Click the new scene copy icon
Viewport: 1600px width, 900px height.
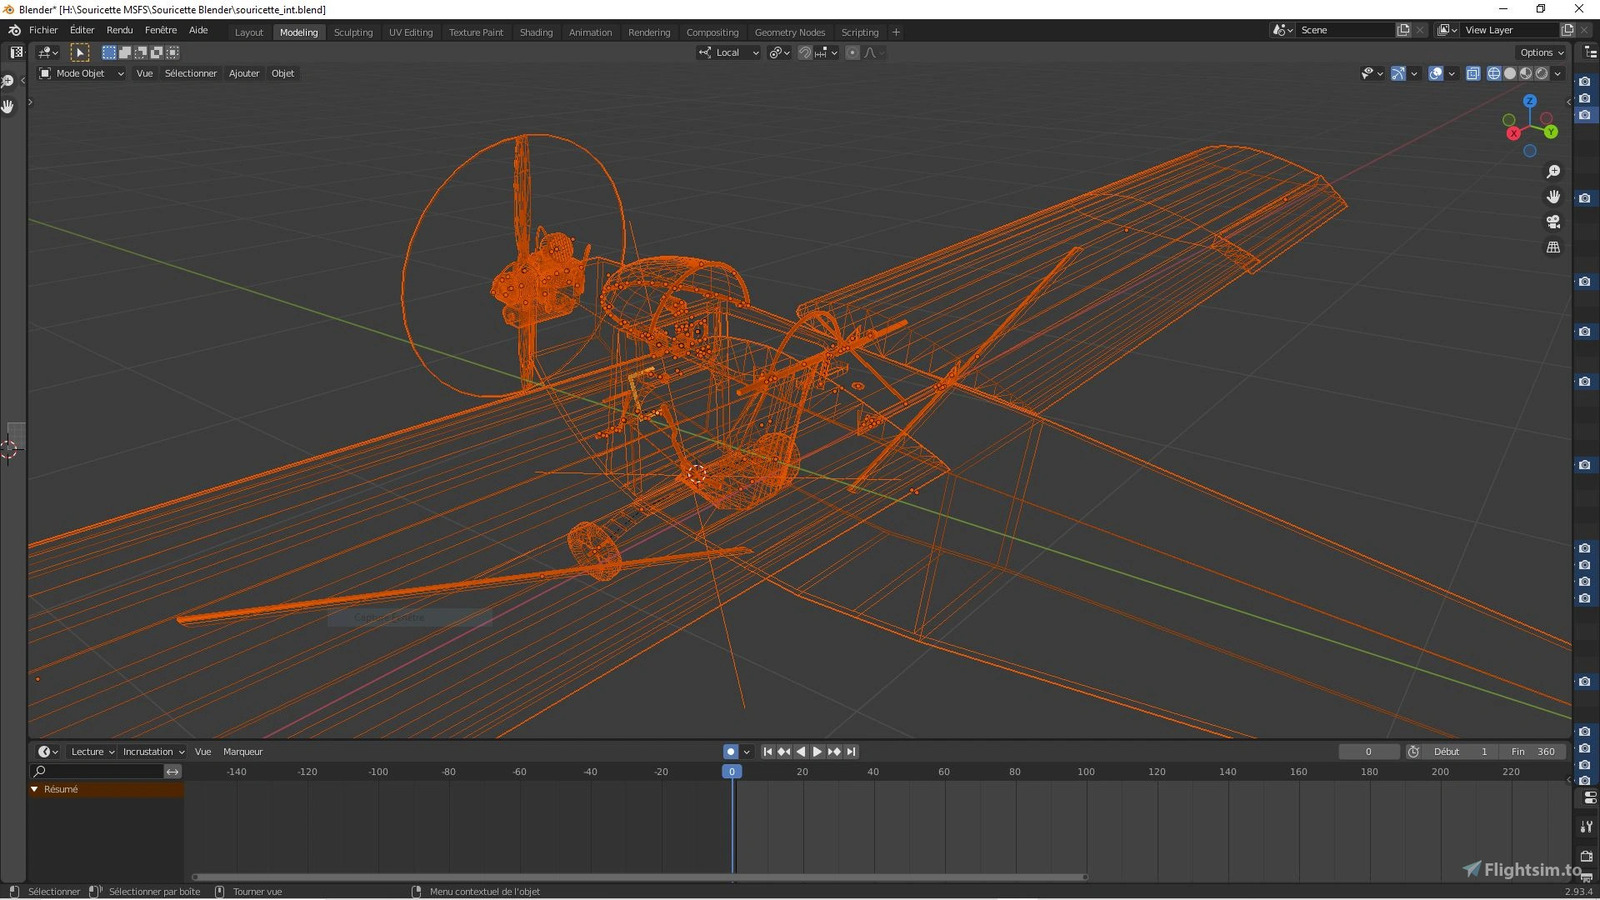pos(1403,30)
